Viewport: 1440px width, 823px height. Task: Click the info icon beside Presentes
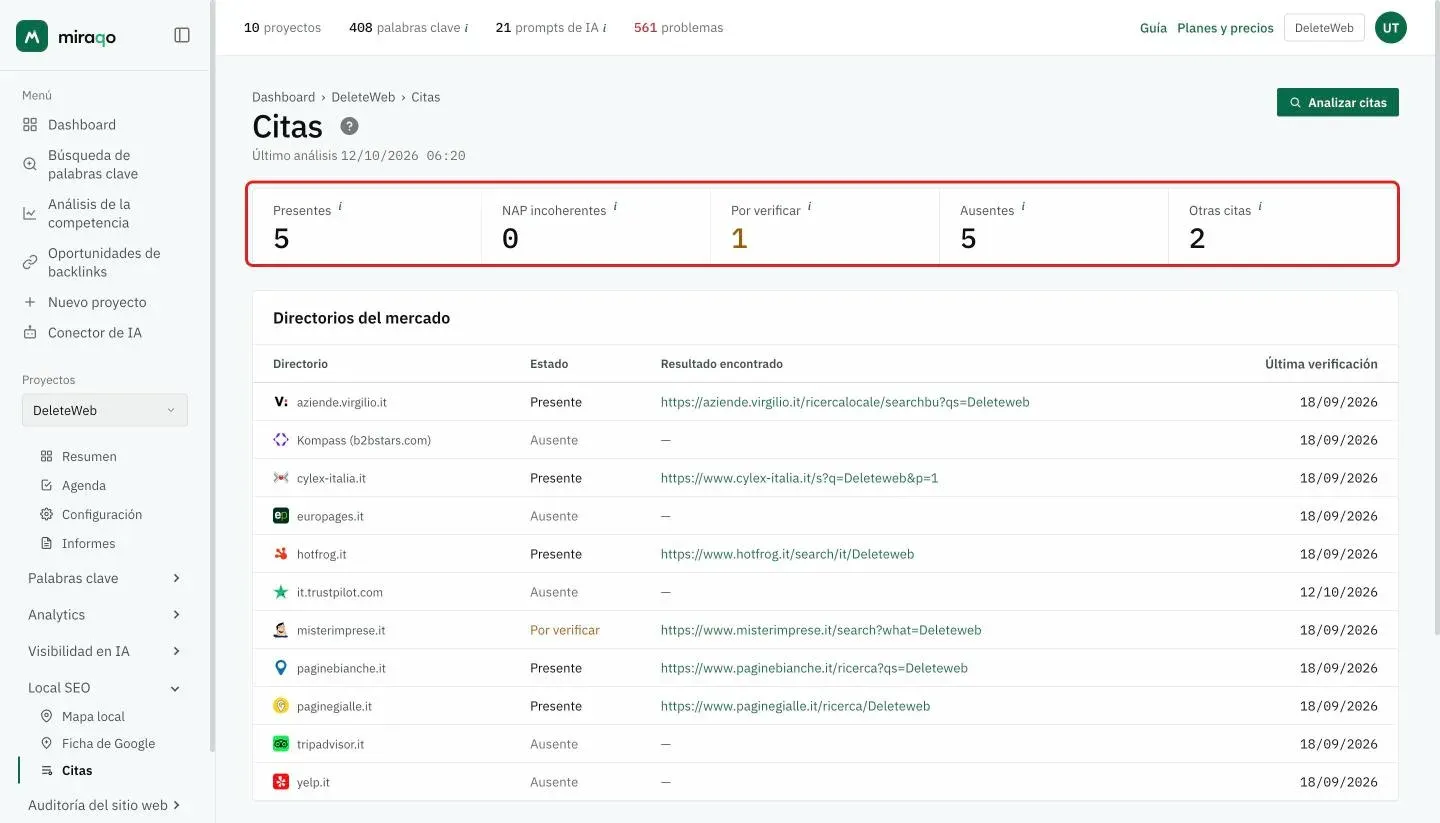(340, 207)
